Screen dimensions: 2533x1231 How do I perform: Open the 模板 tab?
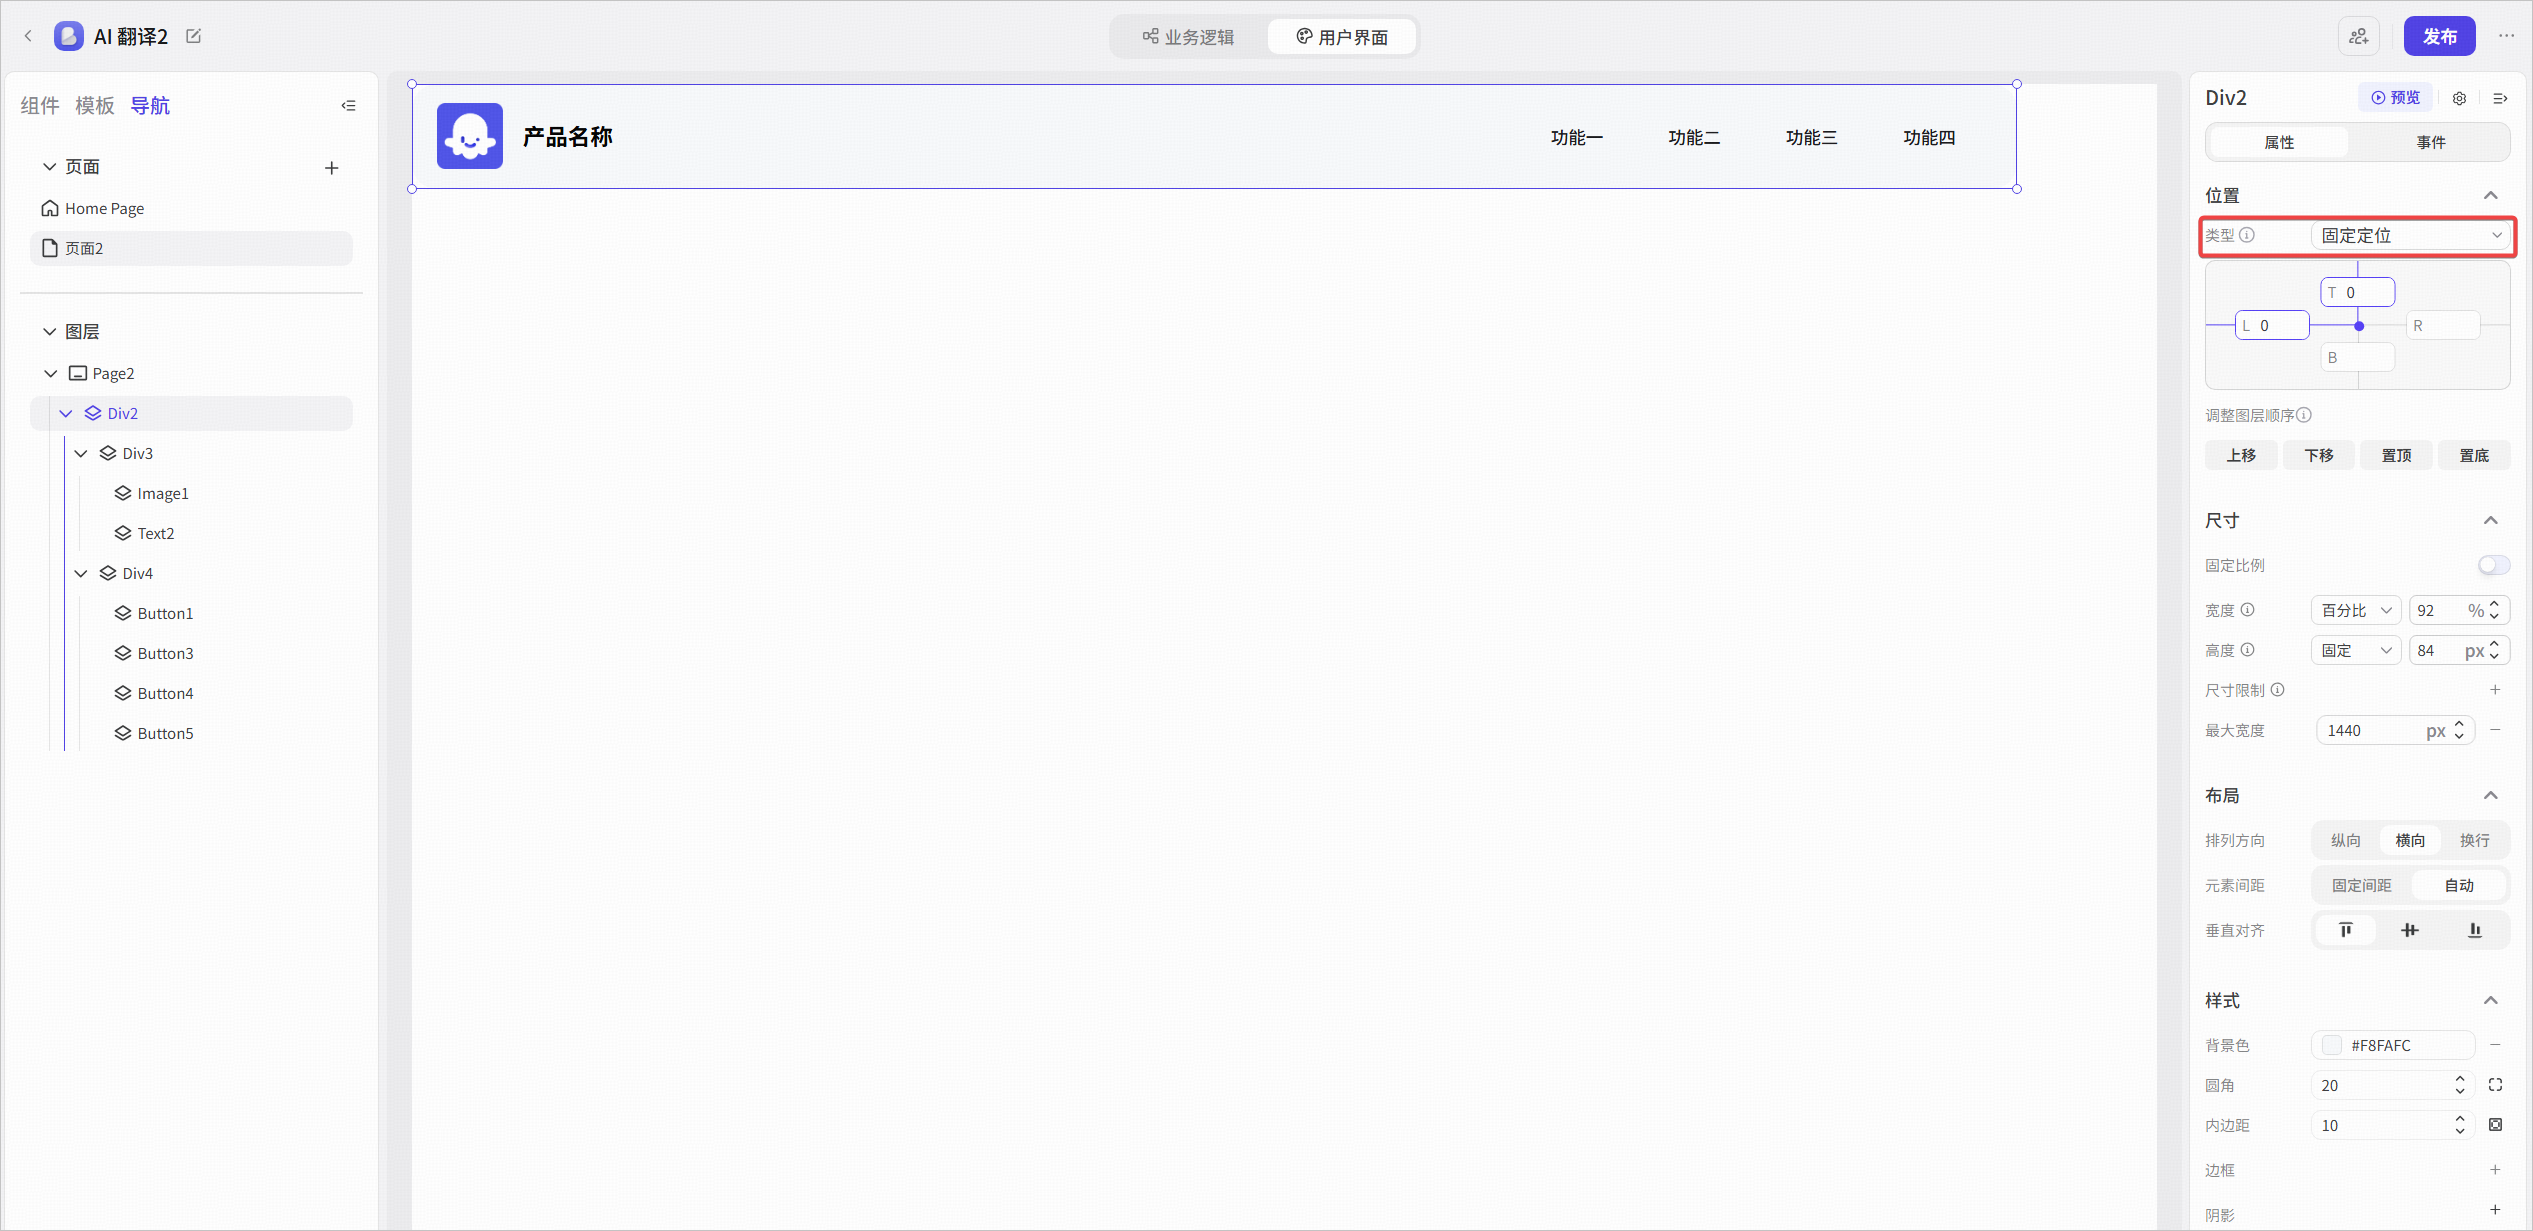(x=95, y=105)
